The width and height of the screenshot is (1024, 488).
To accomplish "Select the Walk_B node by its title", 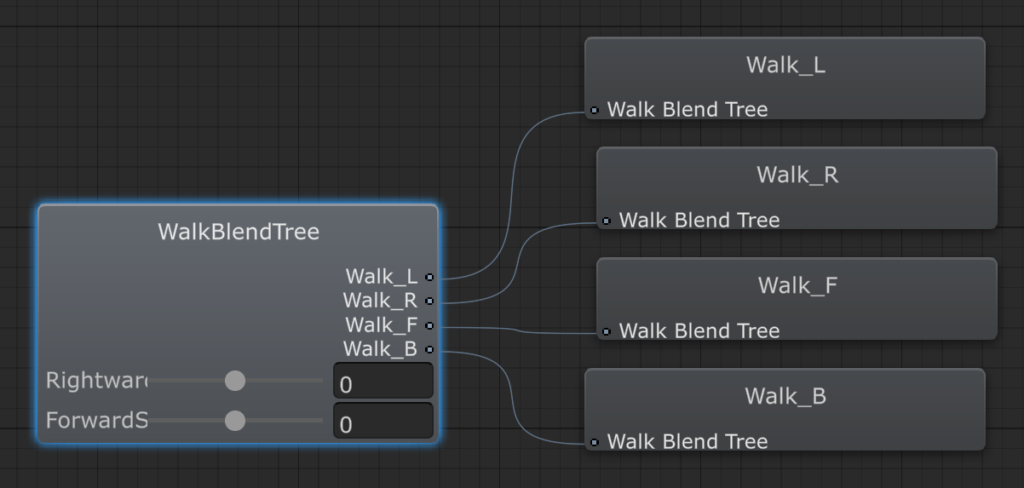I will 785,396.
